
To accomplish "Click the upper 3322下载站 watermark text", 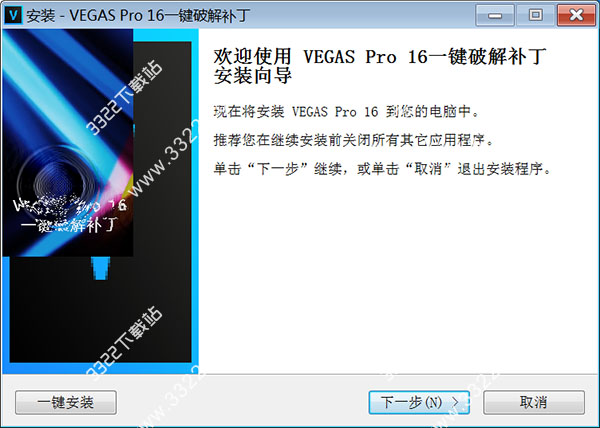I will tap(124, 97).
